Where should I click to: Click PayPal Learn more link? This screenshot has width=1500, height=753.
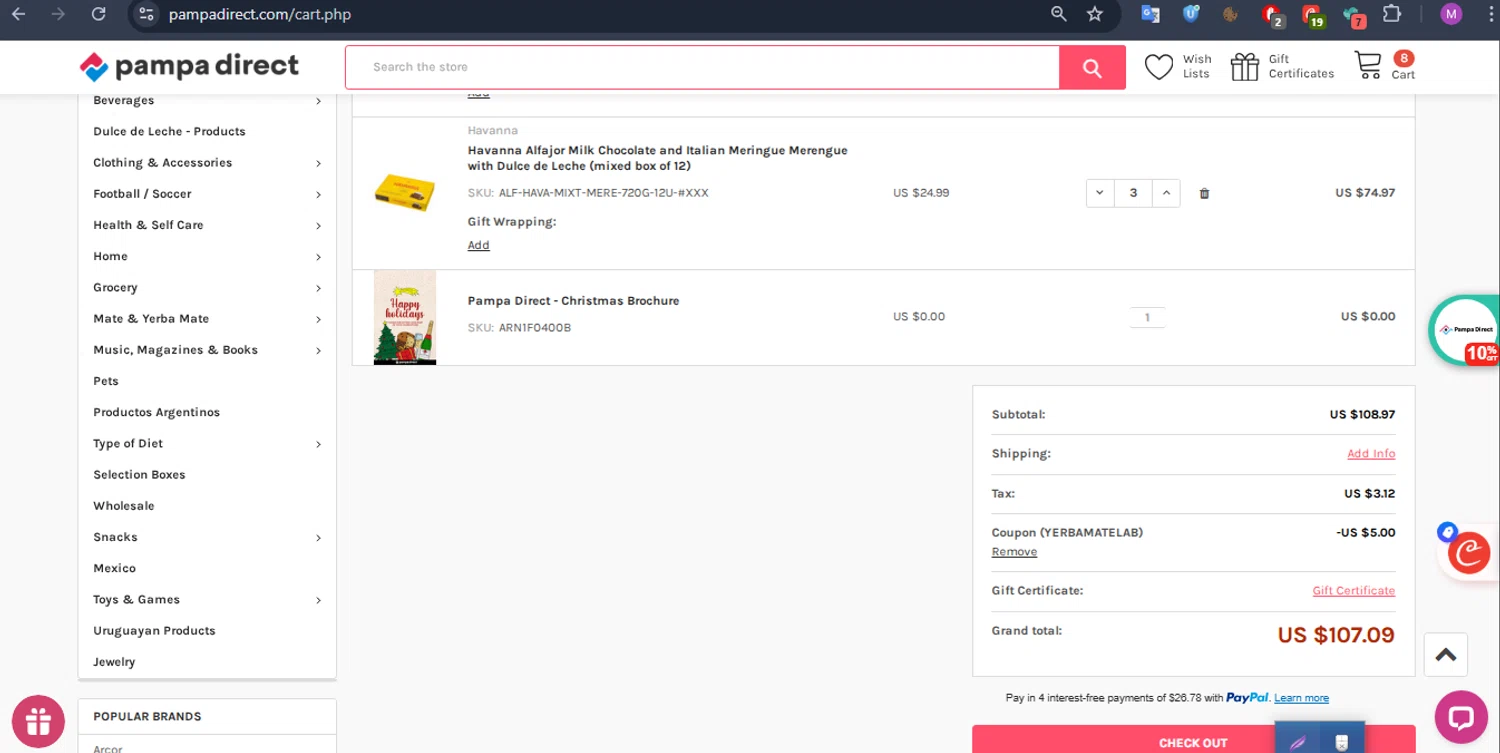[1301, 698]
